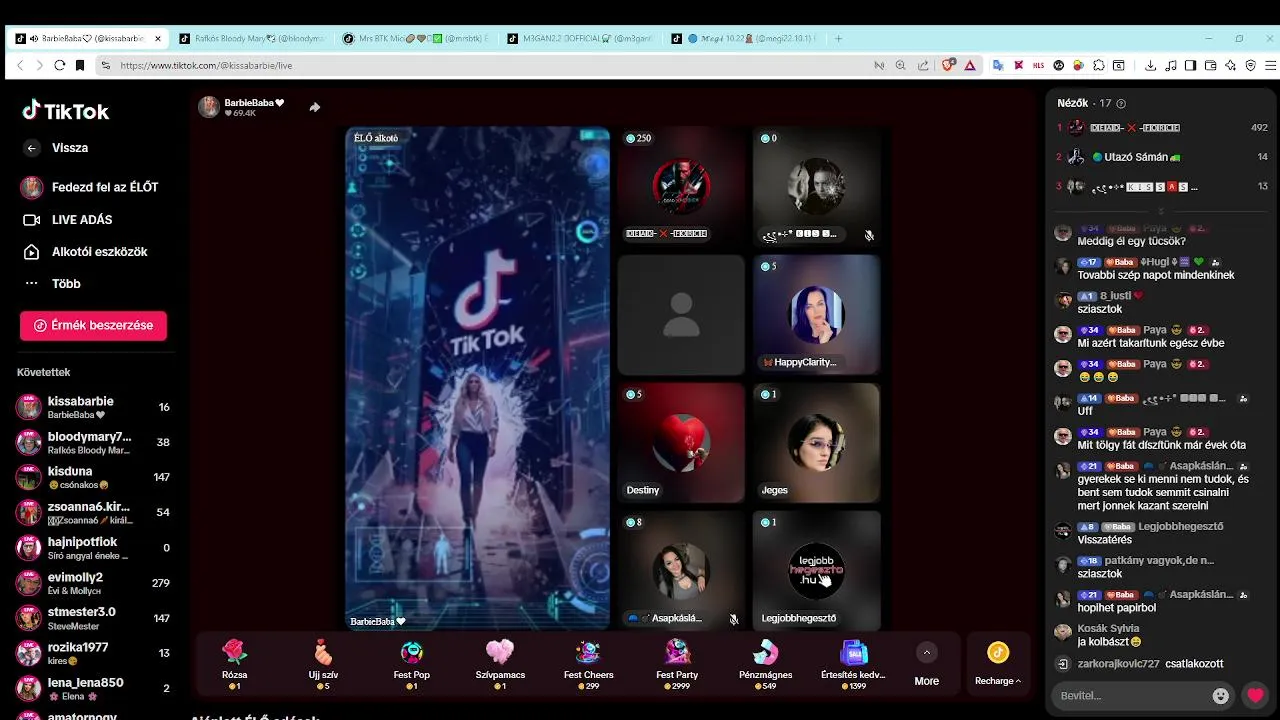Toggle the browser sidebar panel
Viewport: 1280px width, 720px height.
[x=1190, y=65]
